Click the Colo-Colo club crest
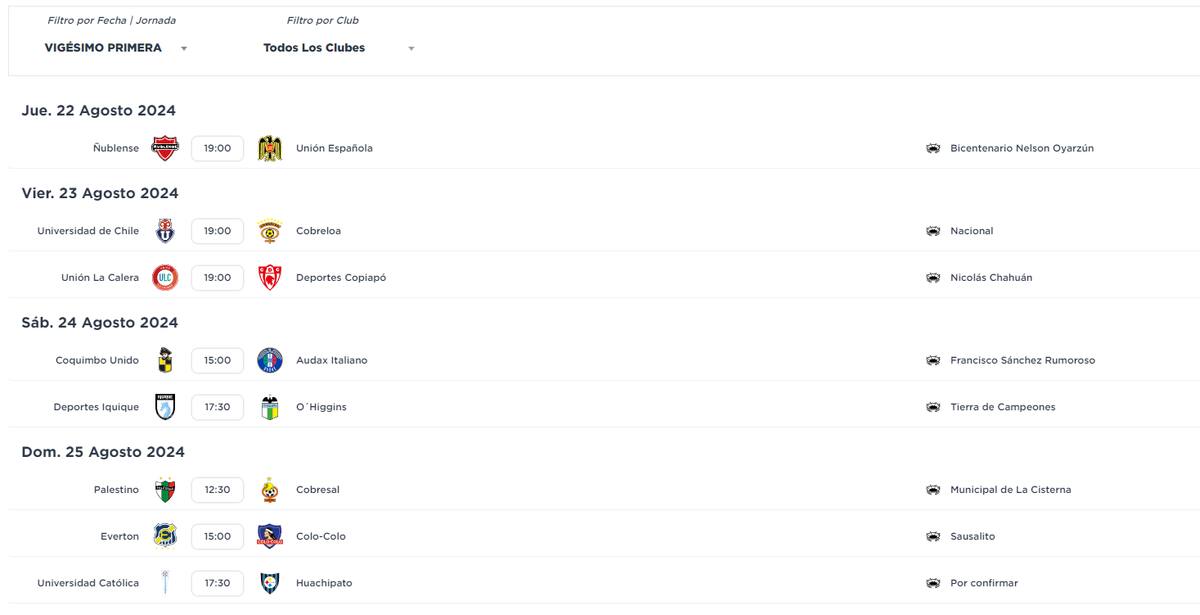 click(x=270, y=536)
